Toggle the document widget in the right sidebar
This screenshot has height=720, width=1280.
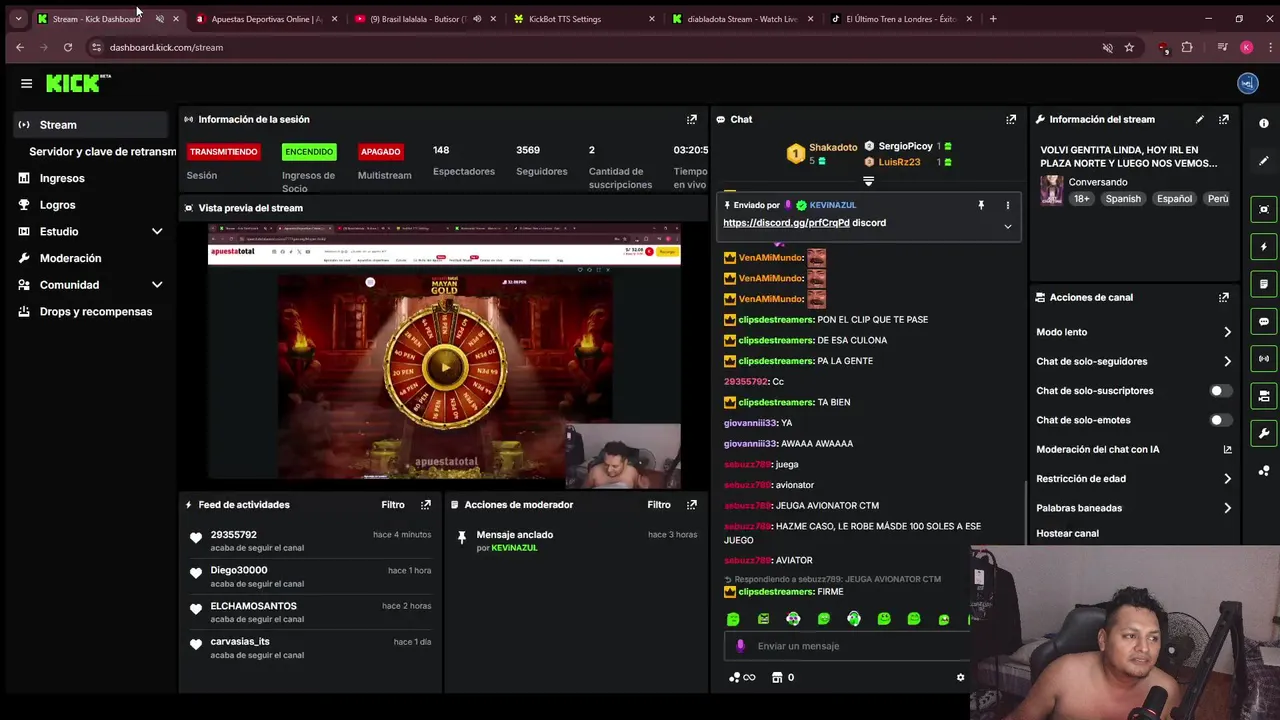[1264, 284]
